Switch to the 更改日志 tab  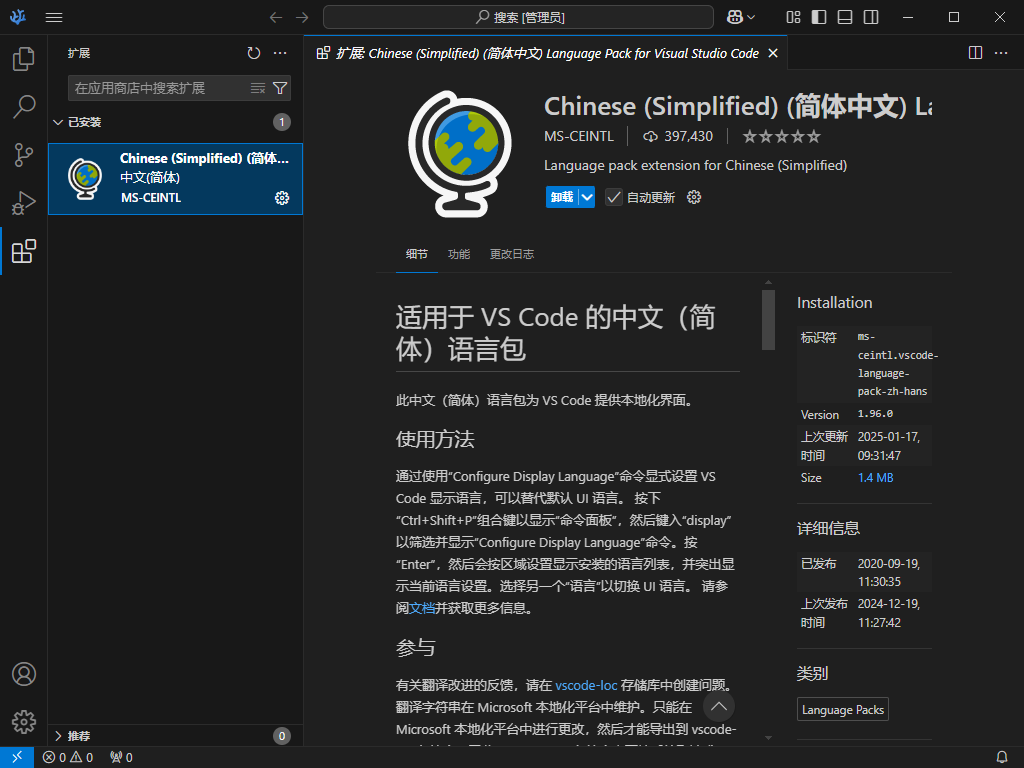point(511,254)
